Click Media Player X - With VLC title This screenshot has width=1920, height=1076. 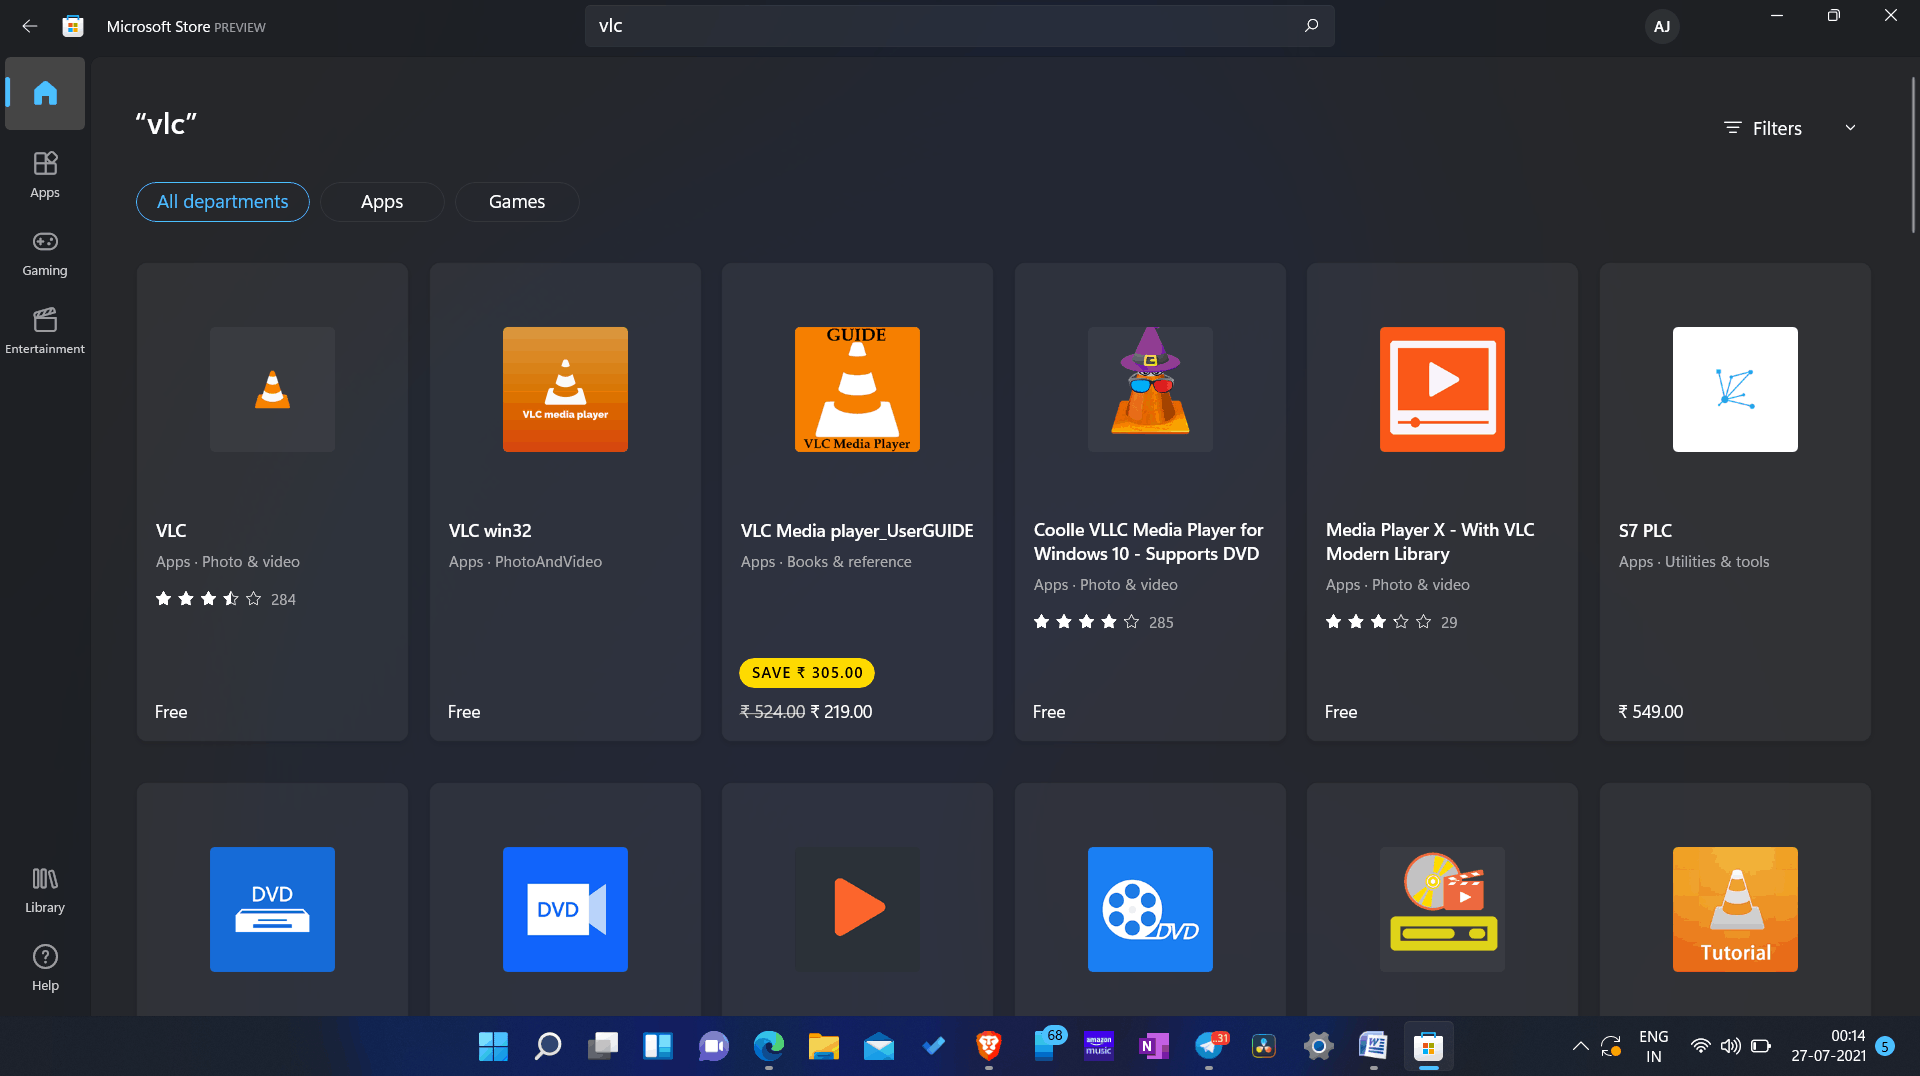click(1430, 542)
